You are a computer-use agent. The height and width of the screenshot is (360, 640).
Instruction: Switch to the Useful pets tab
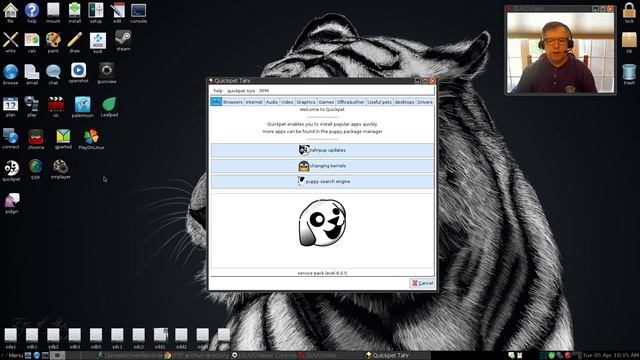pos(380,102)
